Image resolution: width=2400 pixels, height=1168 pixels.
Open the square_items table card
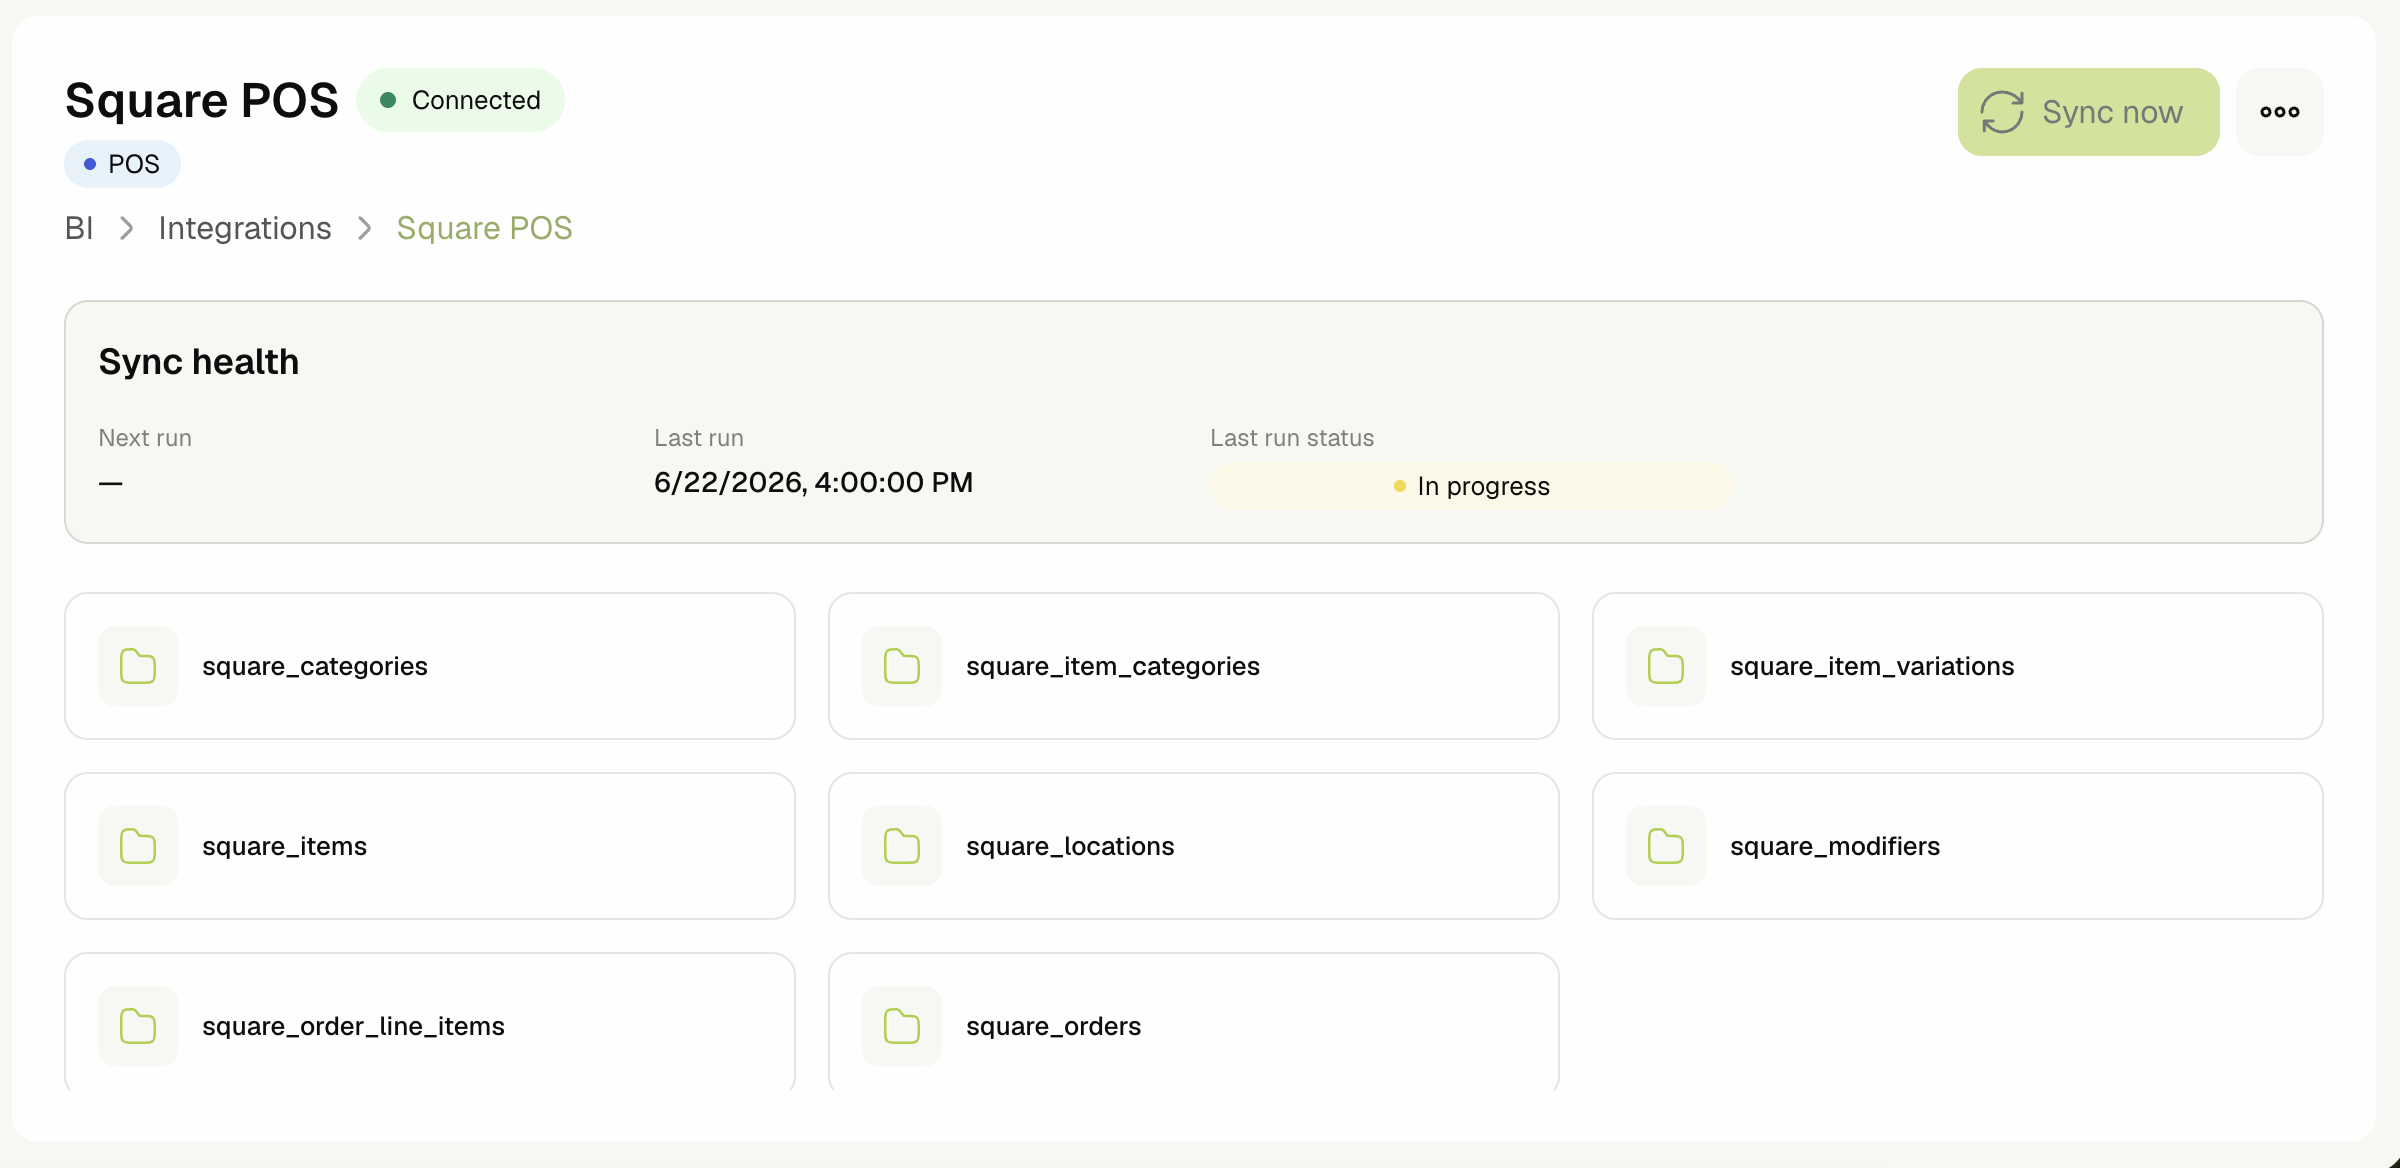[430, 846]
